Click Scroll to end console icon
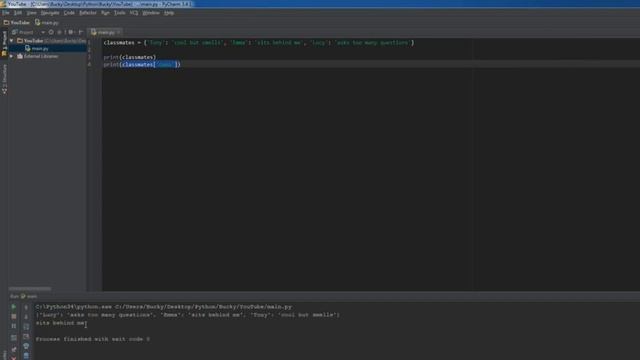 coord(26,336)
